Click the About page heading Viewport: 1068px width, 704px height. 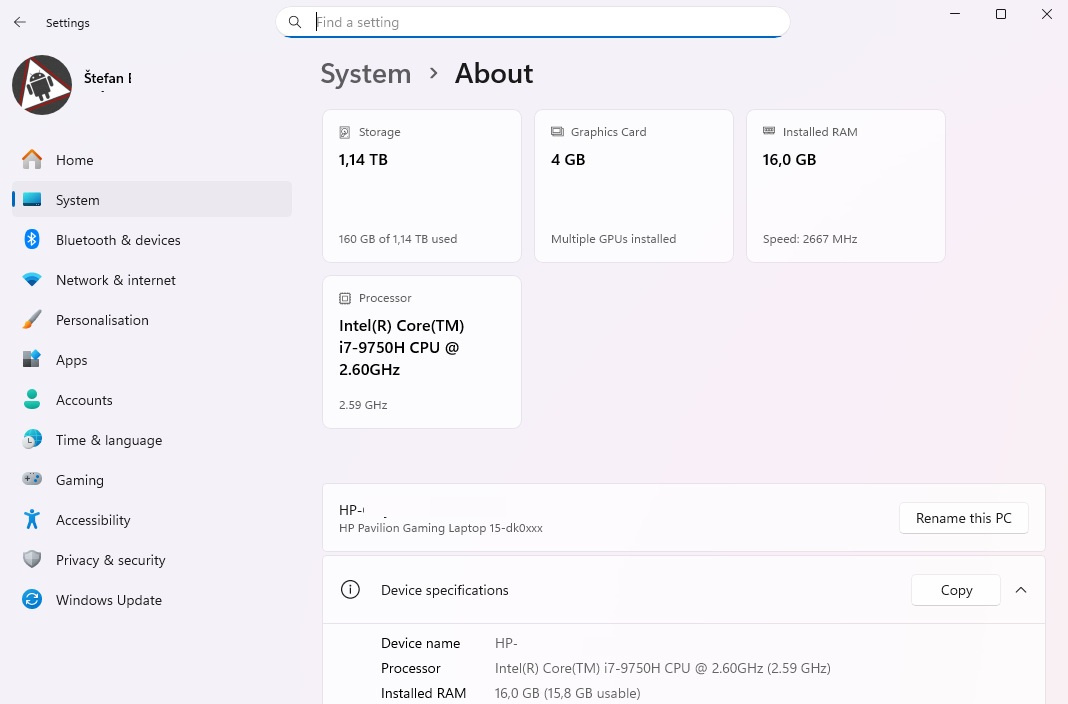tap(494, 74)
